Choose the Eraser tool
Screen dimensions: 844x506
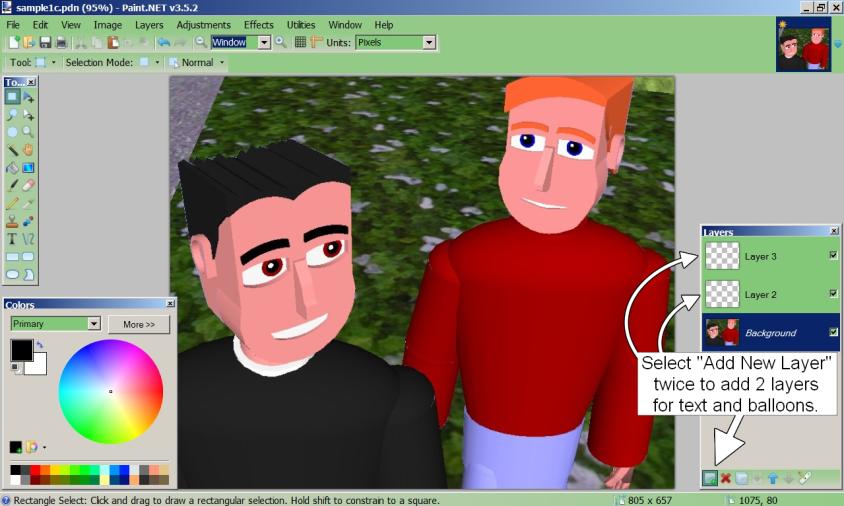click(x=28, y=185)
